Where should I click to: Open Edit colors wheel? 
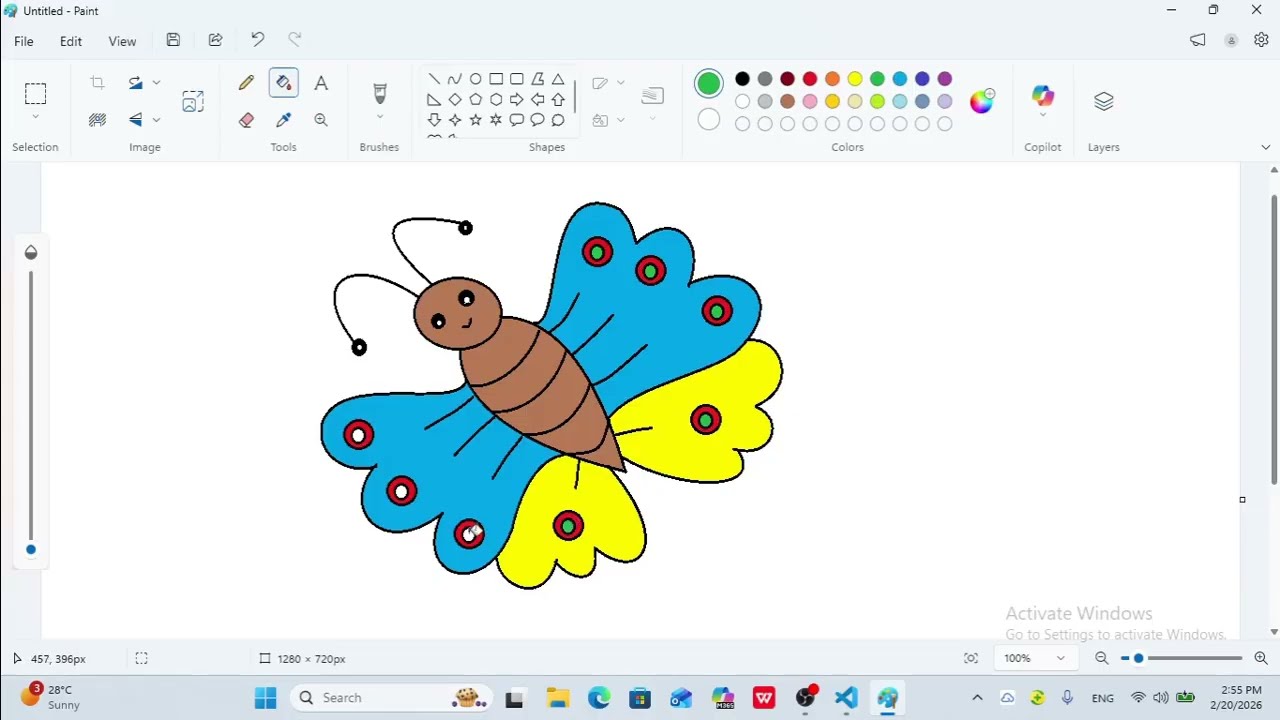[982, 101]
